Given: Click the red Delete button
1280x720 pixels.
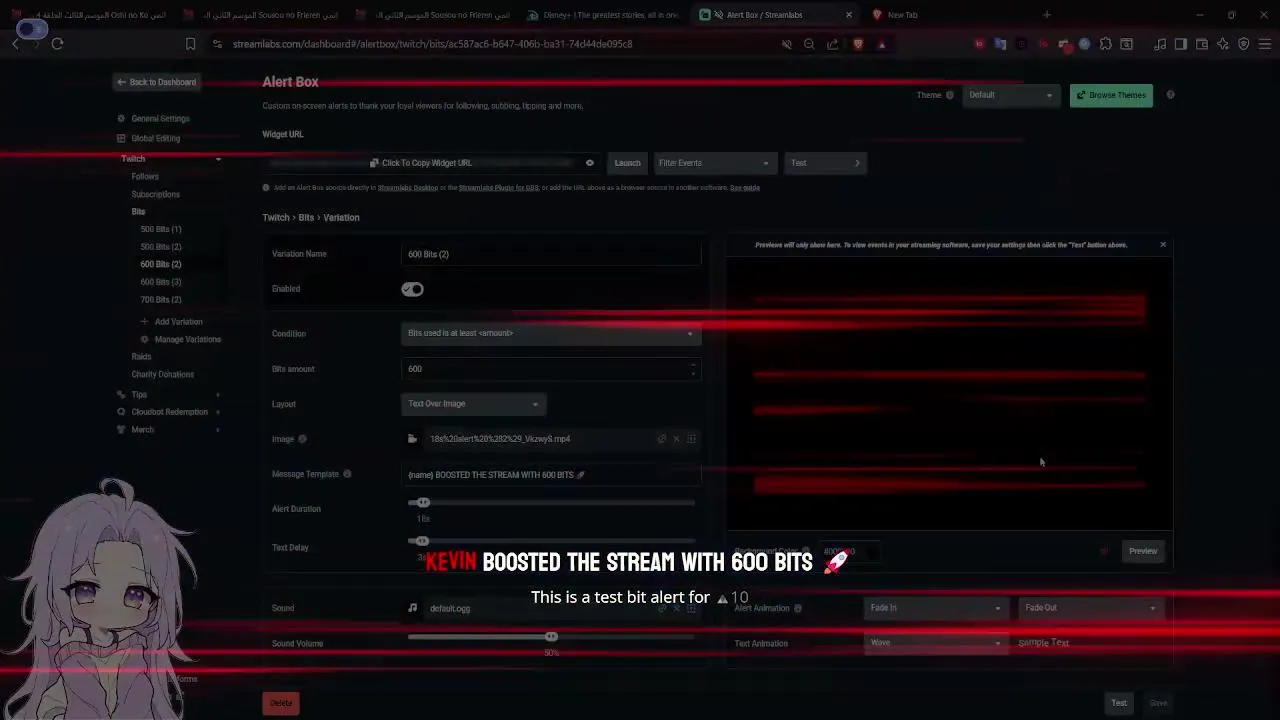Looking at the screenshot, I should pos(281,703).
